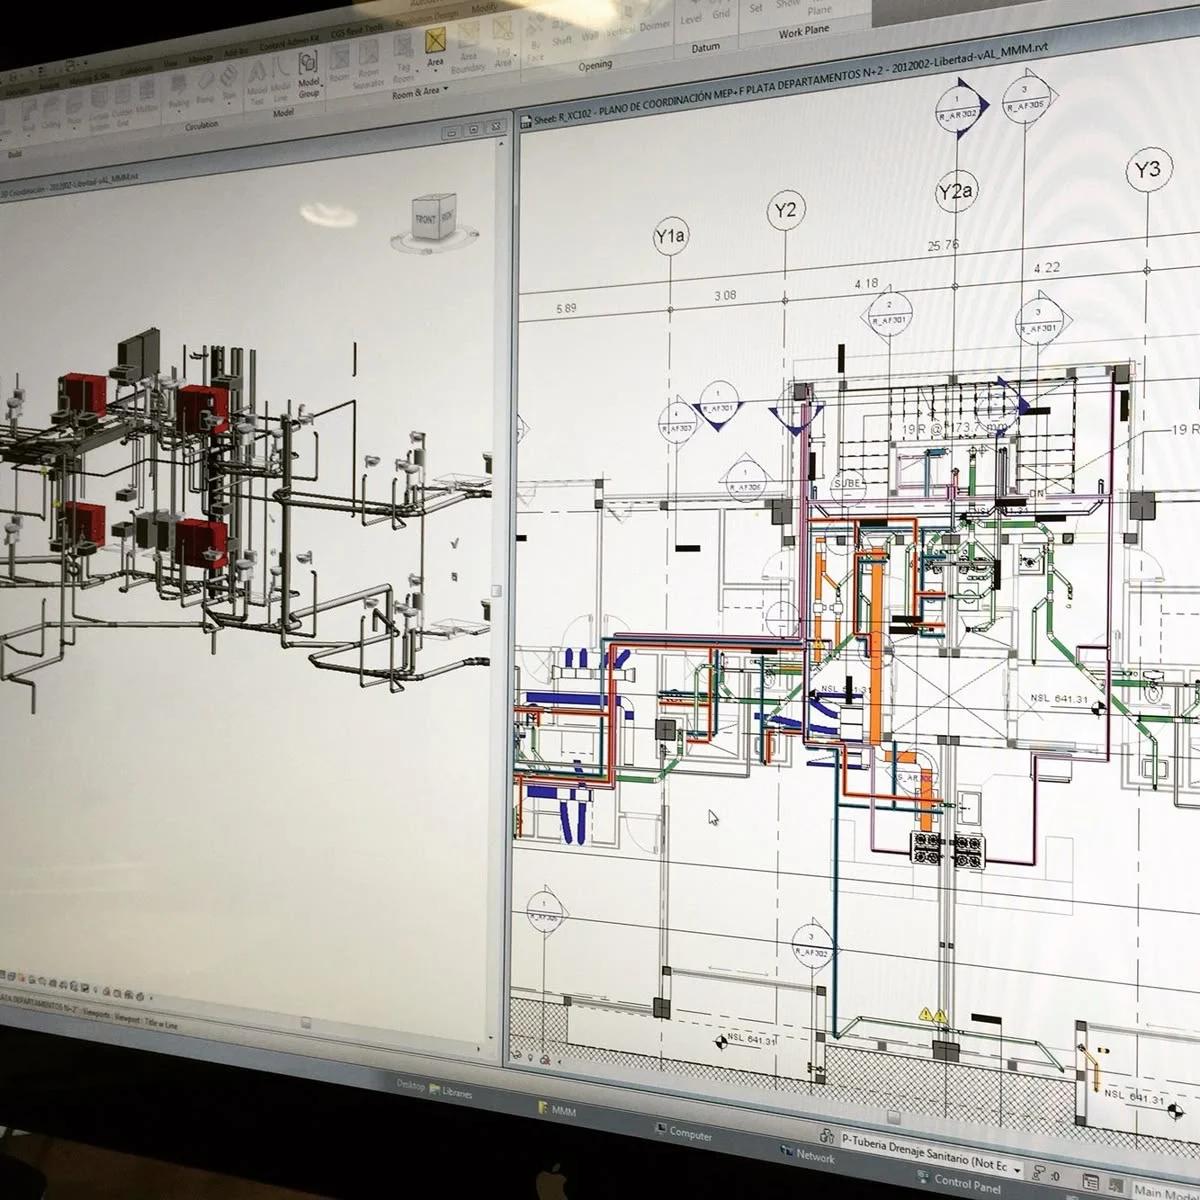Click the Model Group tool icon

[x=309, y=74]
